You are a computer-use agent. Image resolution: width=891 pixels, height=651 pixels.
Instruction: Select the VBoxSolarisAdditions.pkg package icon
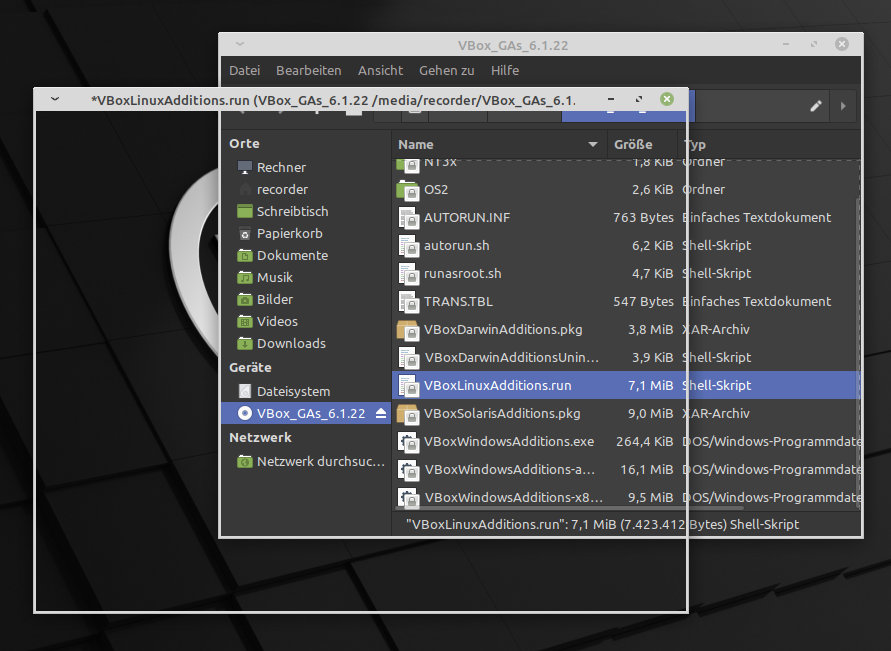coord(407,414)
